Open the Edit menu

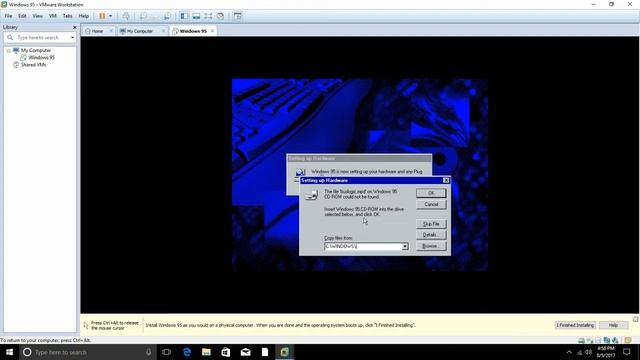click(22, 16)
